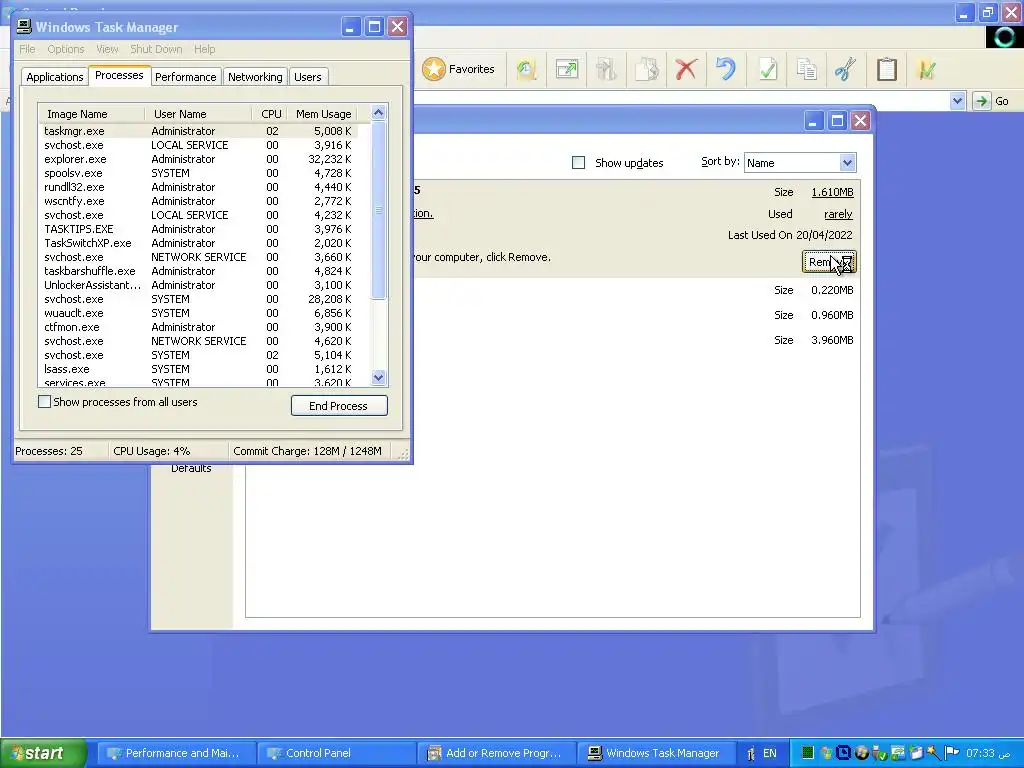Switch to Performance and Maintenance taskbar item
The width and height of the screenshot is (1024, 768).
(175, 753)
